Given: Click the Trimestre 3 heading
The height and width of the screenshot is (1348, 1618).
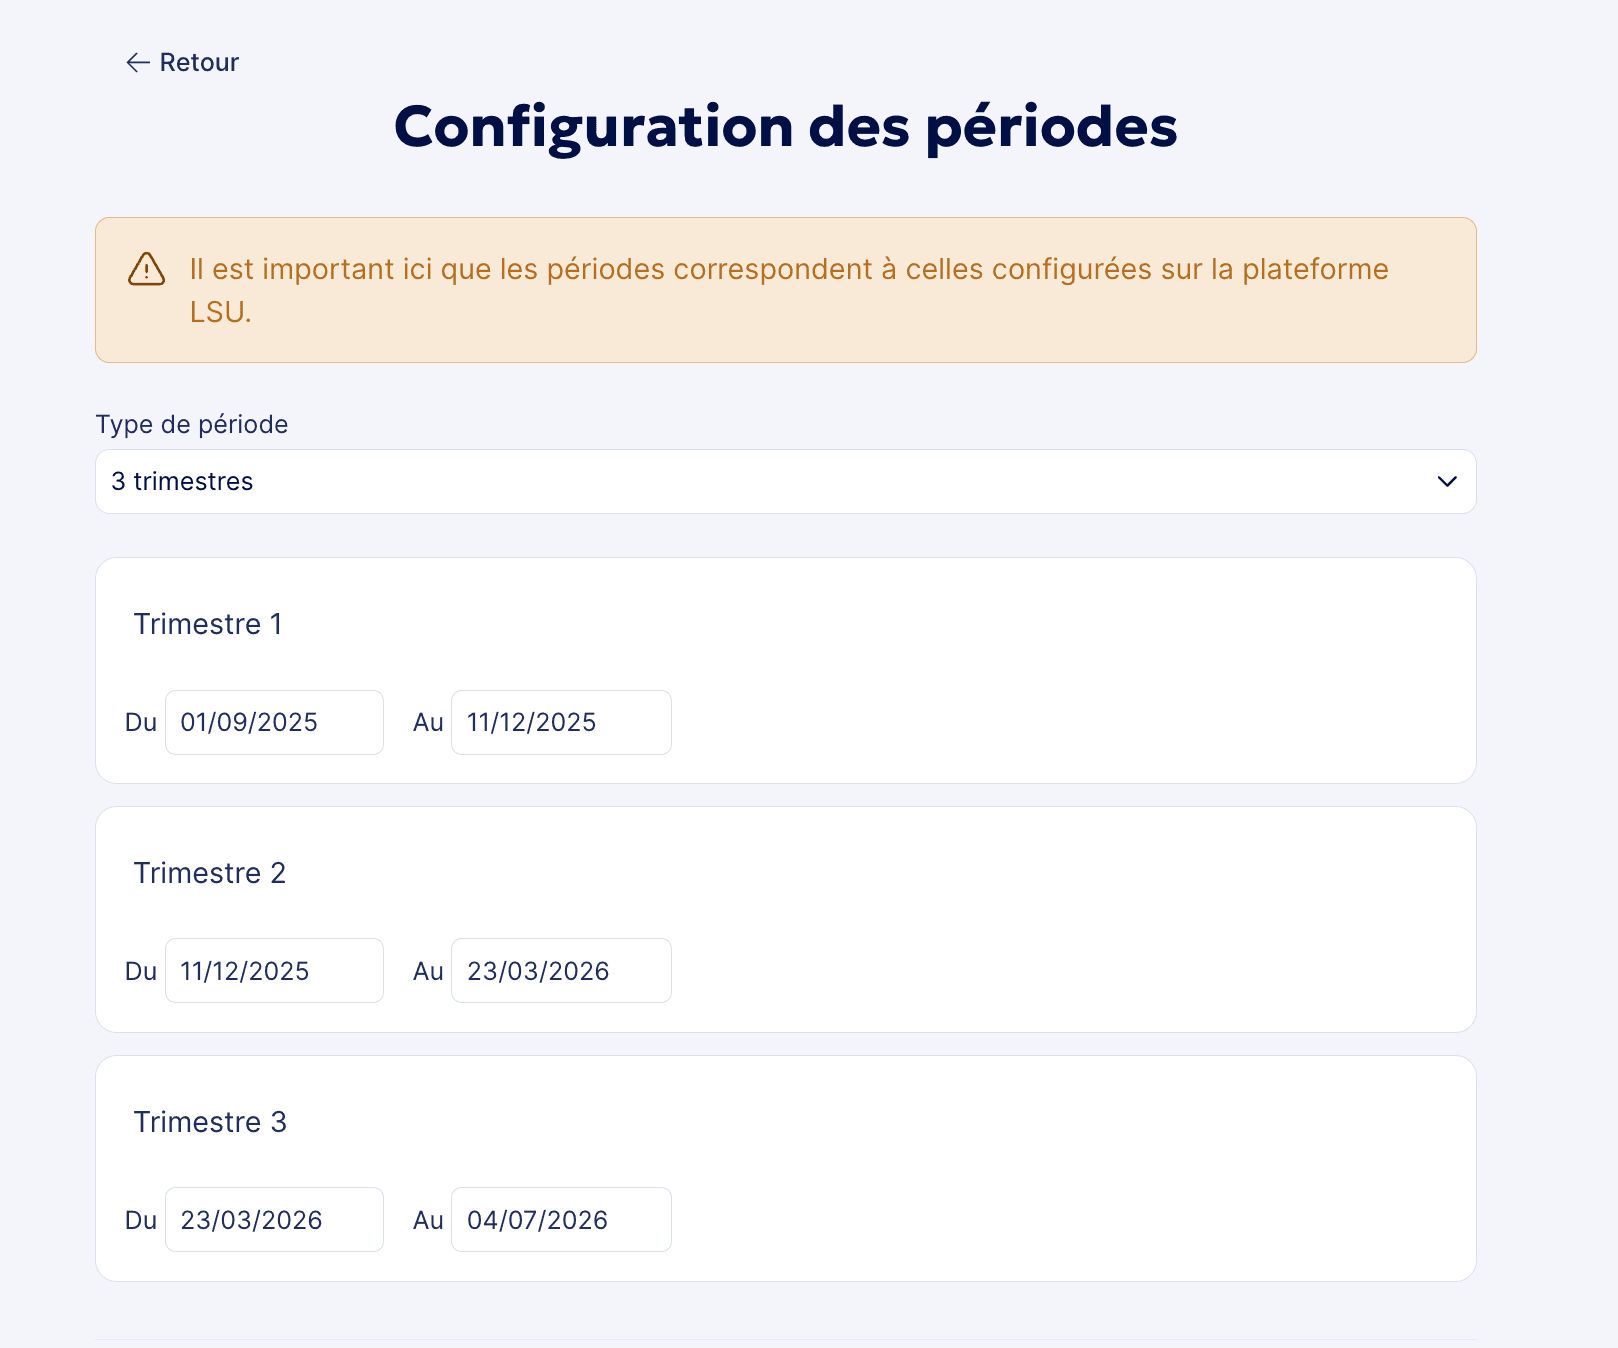Looking at the screenshot, I should [210, 1121].
